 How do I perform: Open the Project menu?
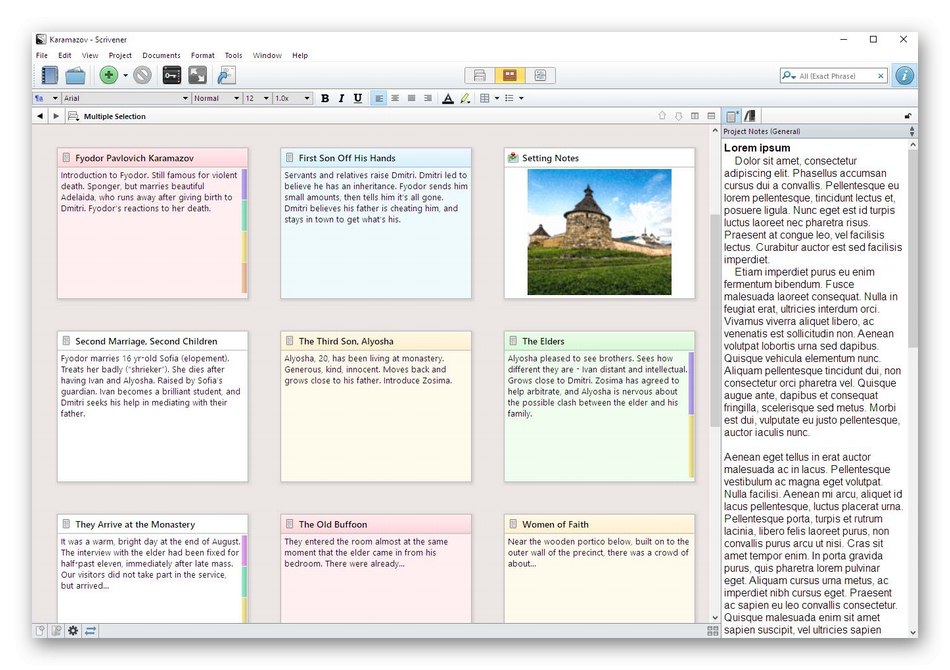click(120, 55)
